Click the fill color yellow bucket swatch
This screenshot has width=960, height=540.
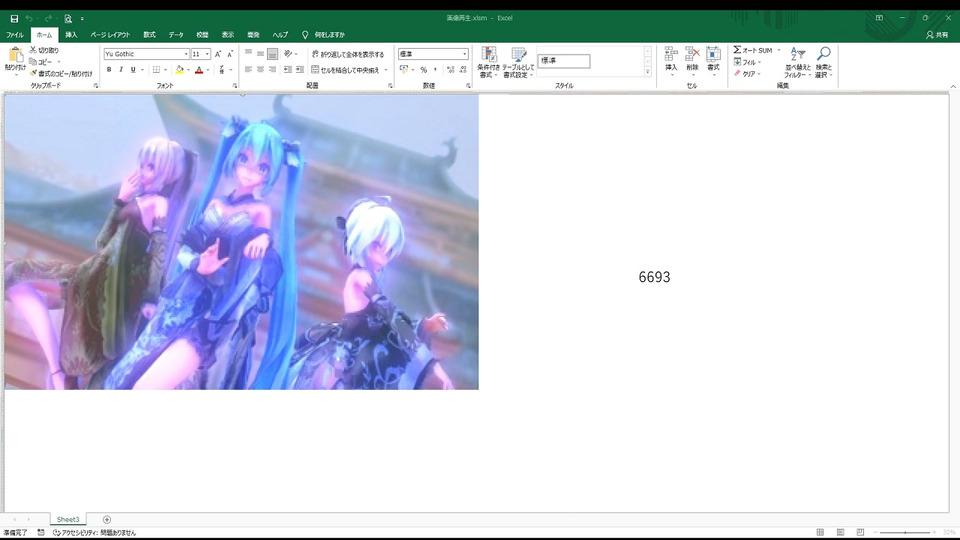coord(179,70)
